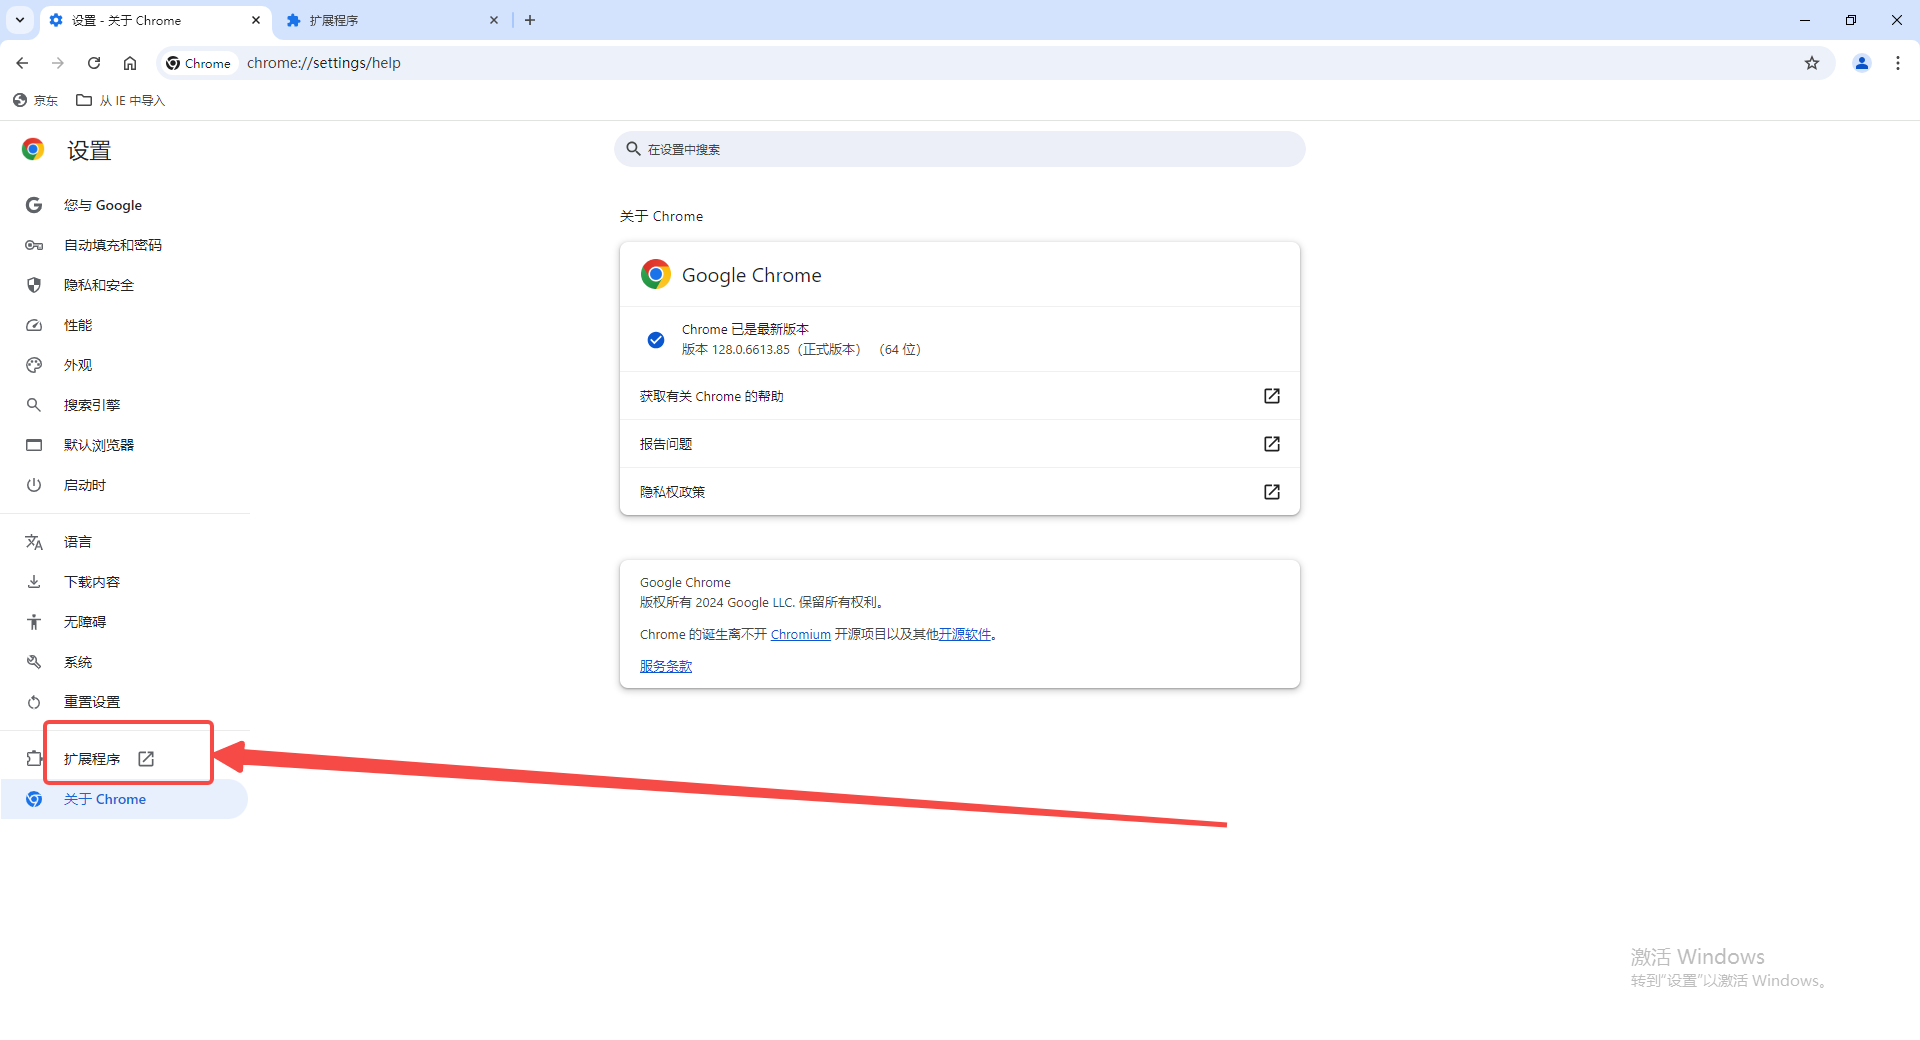Click the default browser window icon

pyautogui.click(x=34, y=445)
